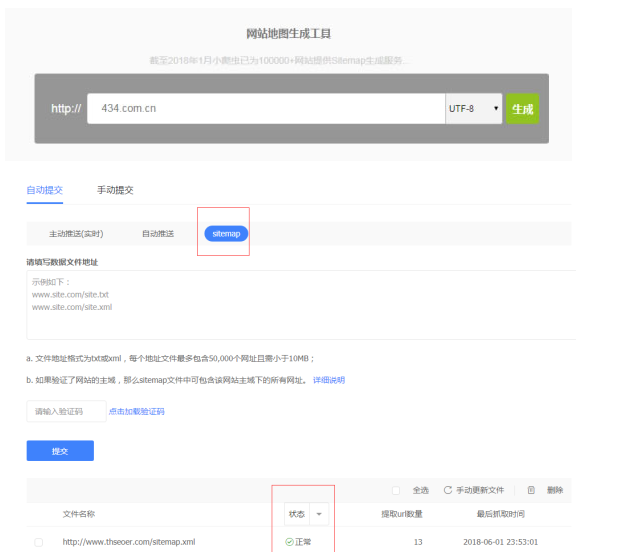Viewport: 617px width, 560px height.
Task: Tick the 全选 select-all checkbox
Action: click(396, 490)
